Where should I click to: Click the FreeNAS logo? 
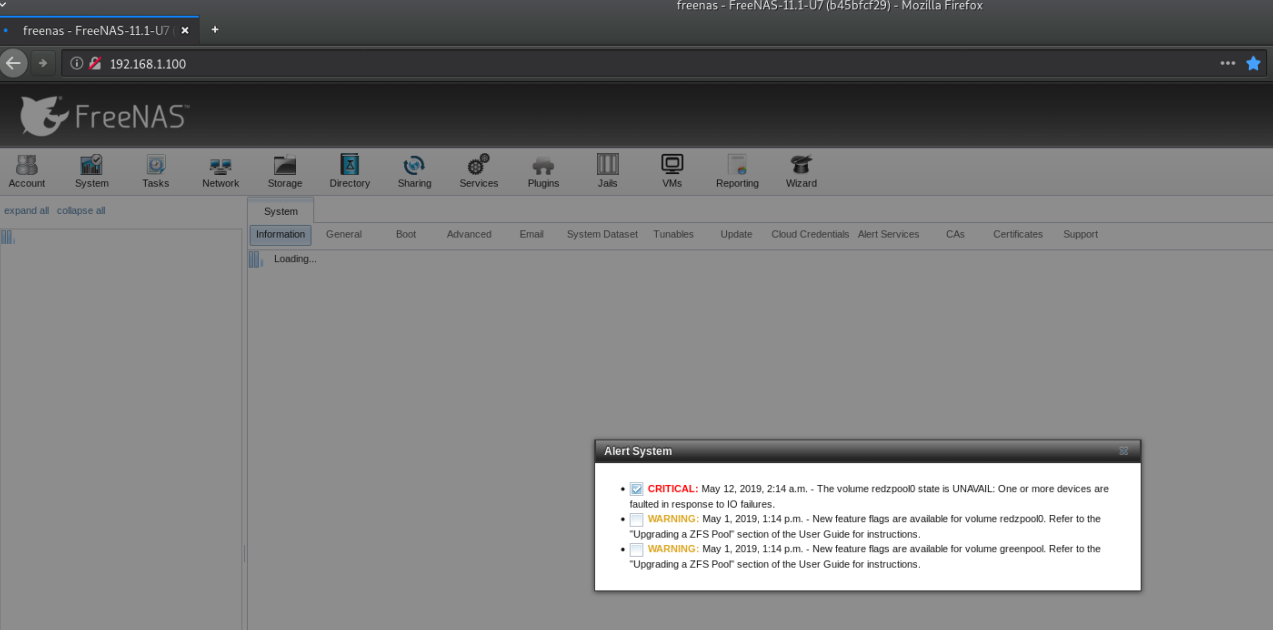[104, 116]
